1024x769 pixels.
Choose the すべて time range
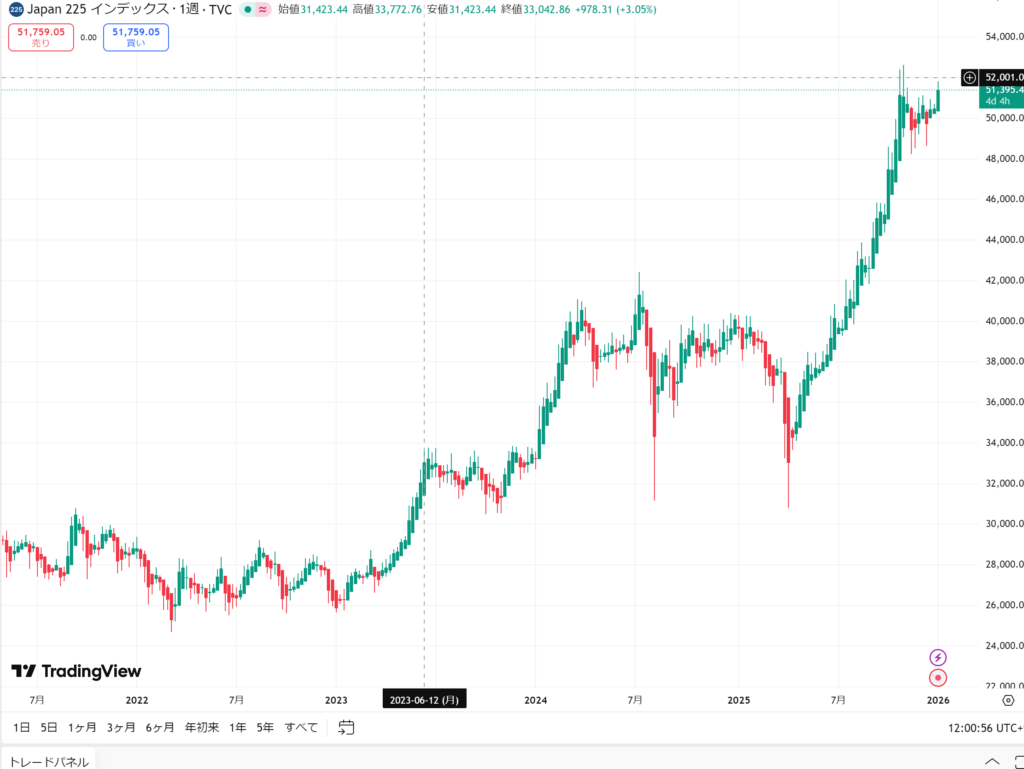click(301, 727)
